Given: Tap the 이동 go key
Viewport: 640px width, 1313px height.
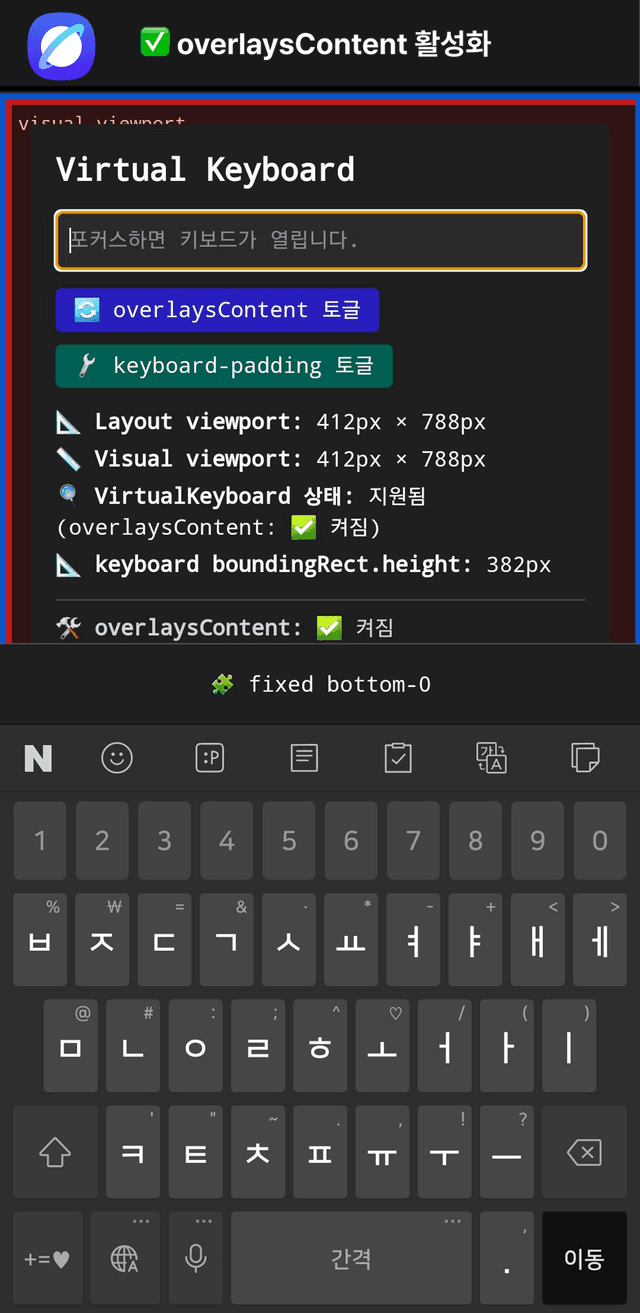Looking at the screenshot, I should pos(584,1257).
